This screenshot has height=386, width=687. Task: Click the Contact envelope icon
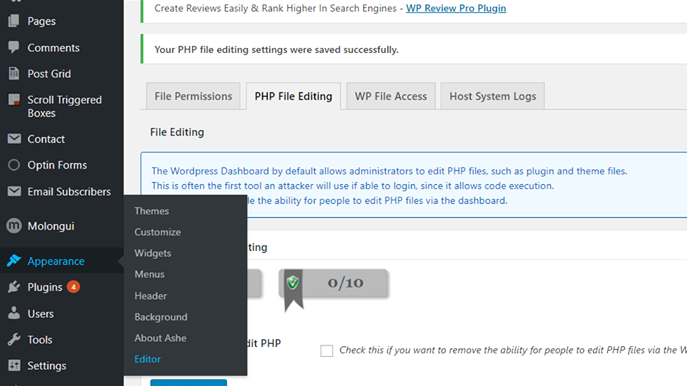[x=14, y=139]
